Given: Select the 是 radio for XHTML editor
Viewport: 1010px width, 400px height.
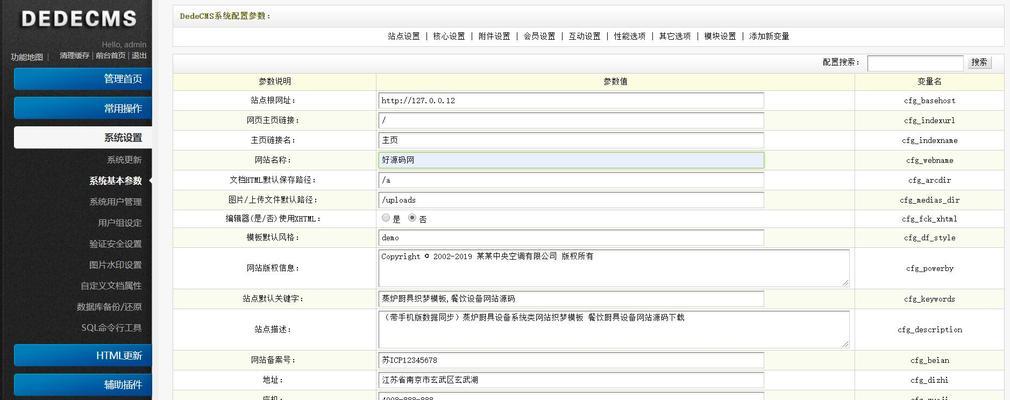Looking at the screenshot, I should click(x=386, y=218).
